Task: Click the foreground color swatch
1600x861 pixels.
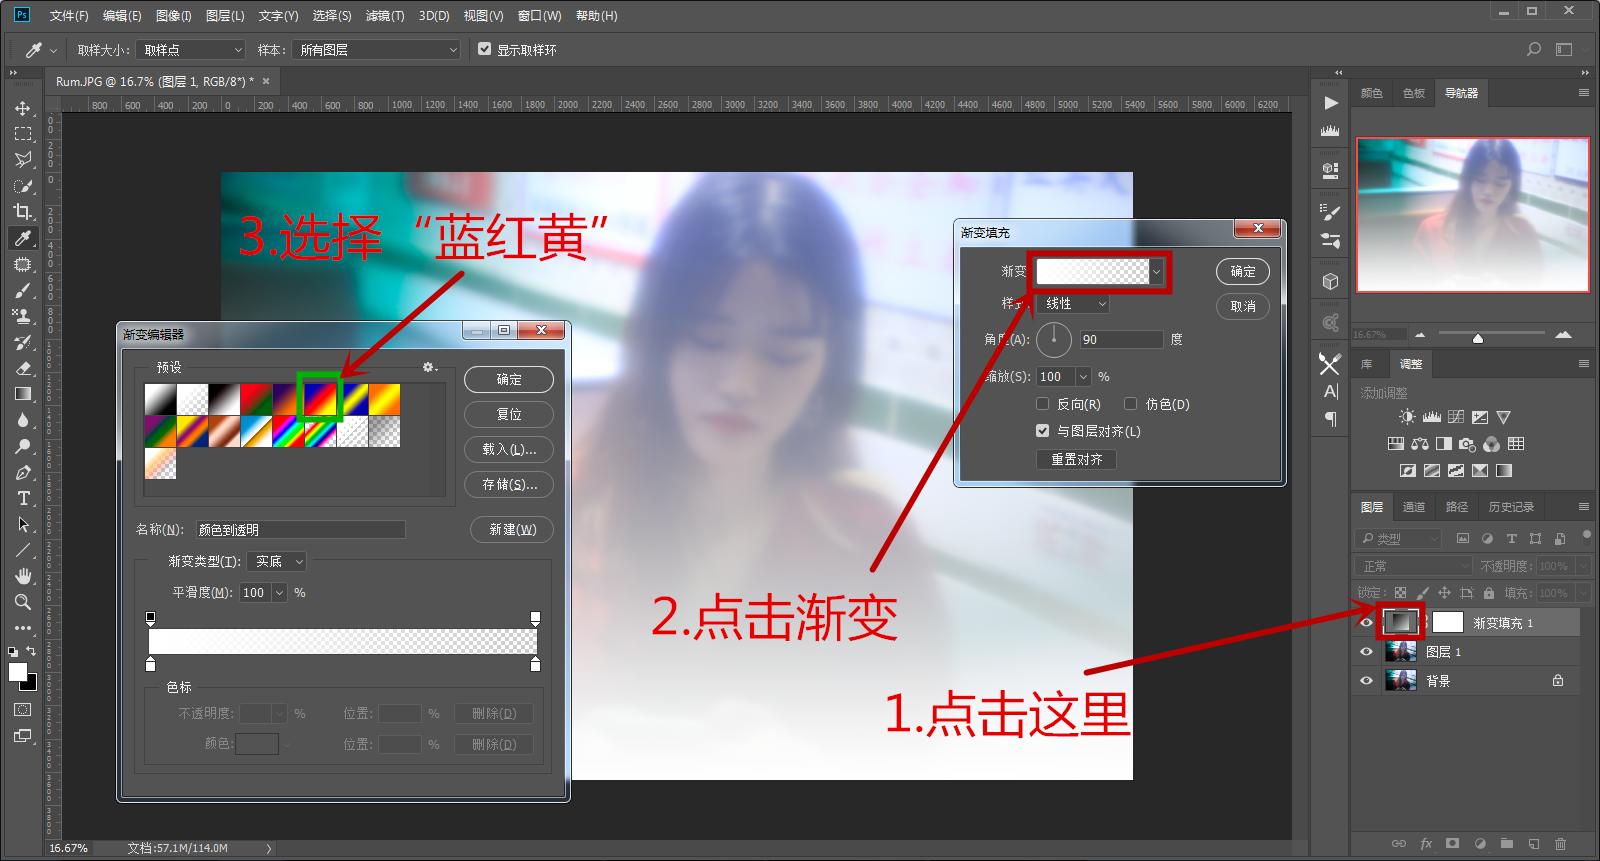Action: (17, 672)
